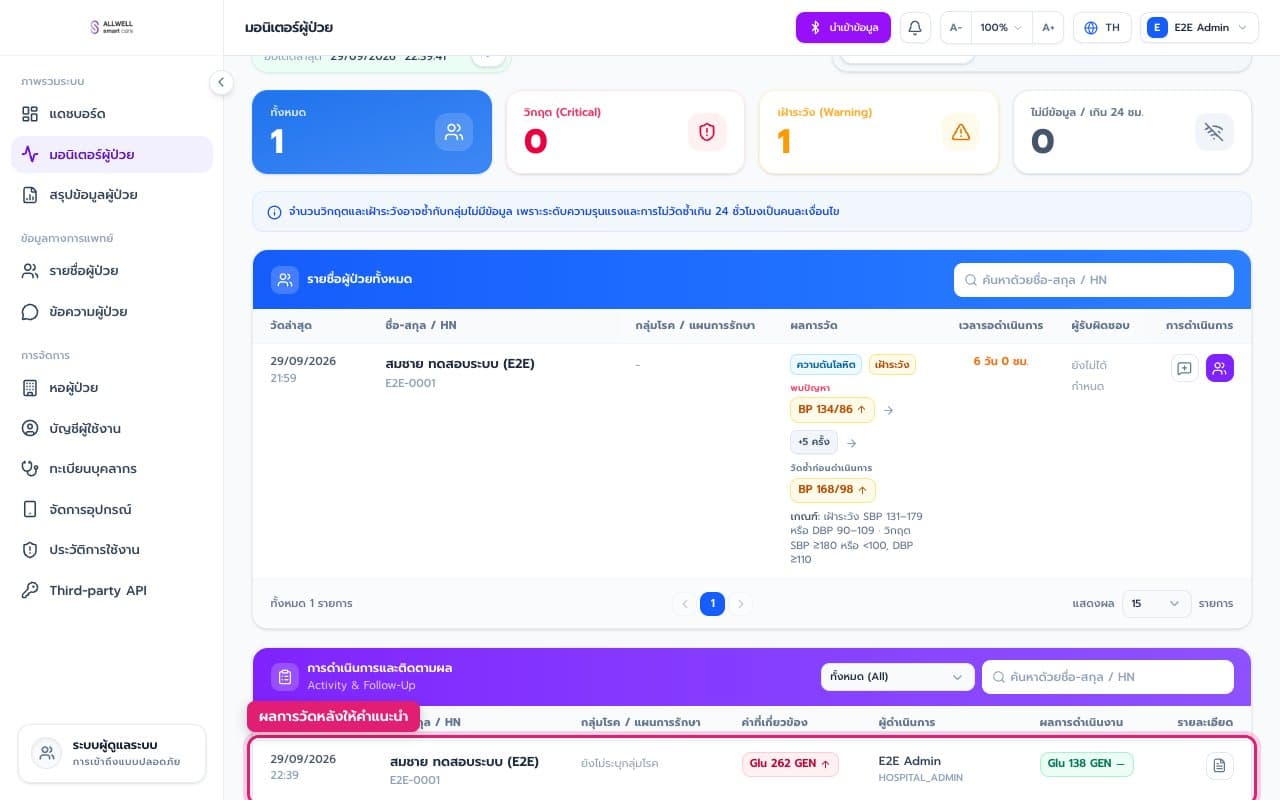Screen dimensions: 1280x800
Task: Open the zoom 100% dropdown
Action: 1001,28
